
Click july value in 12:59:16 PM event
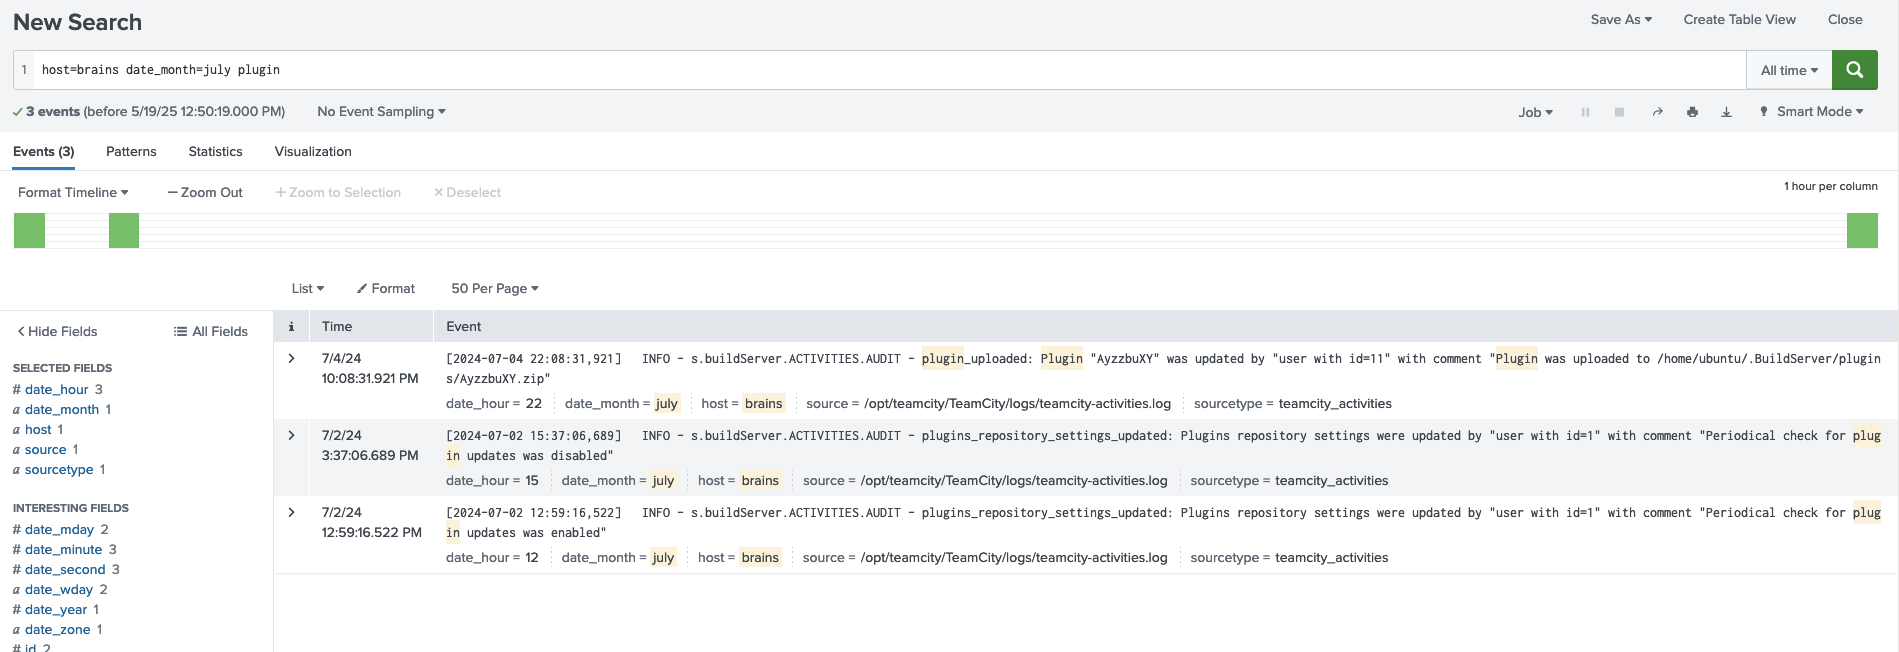pos(663,558)
